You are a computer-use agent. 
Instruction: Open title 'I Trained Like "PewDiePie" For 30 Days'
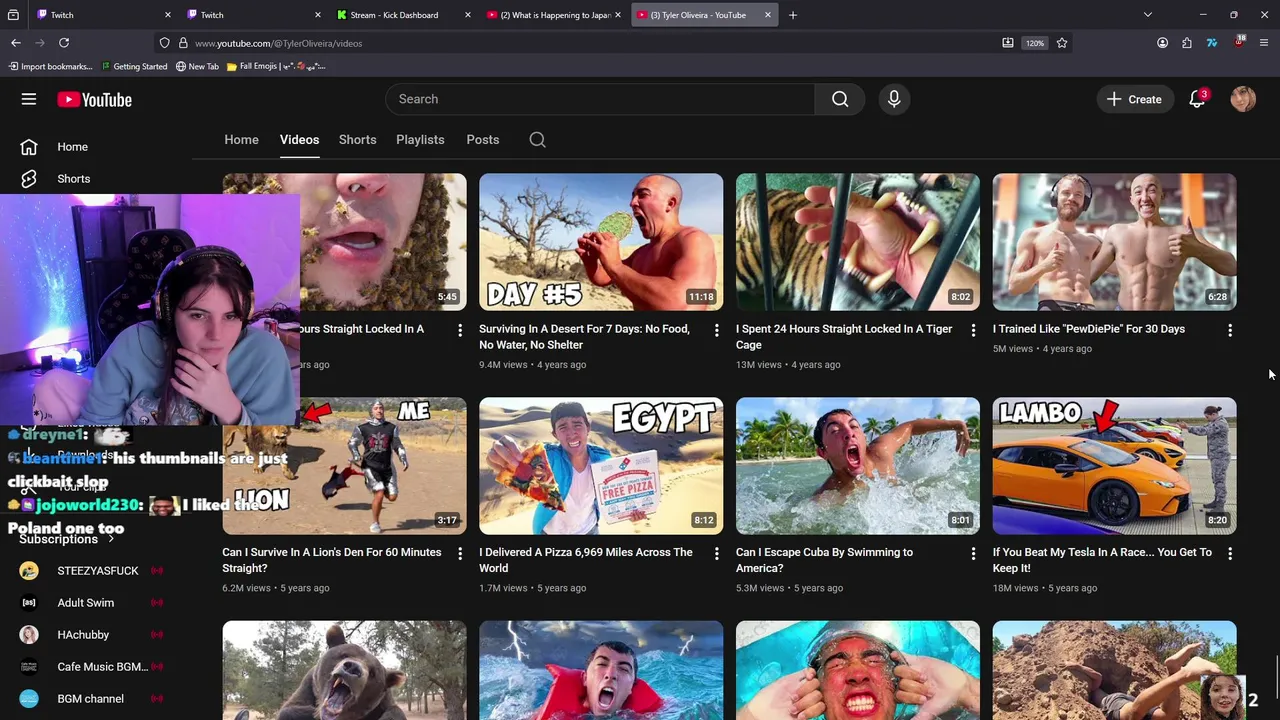click(x=1088, y=329)
